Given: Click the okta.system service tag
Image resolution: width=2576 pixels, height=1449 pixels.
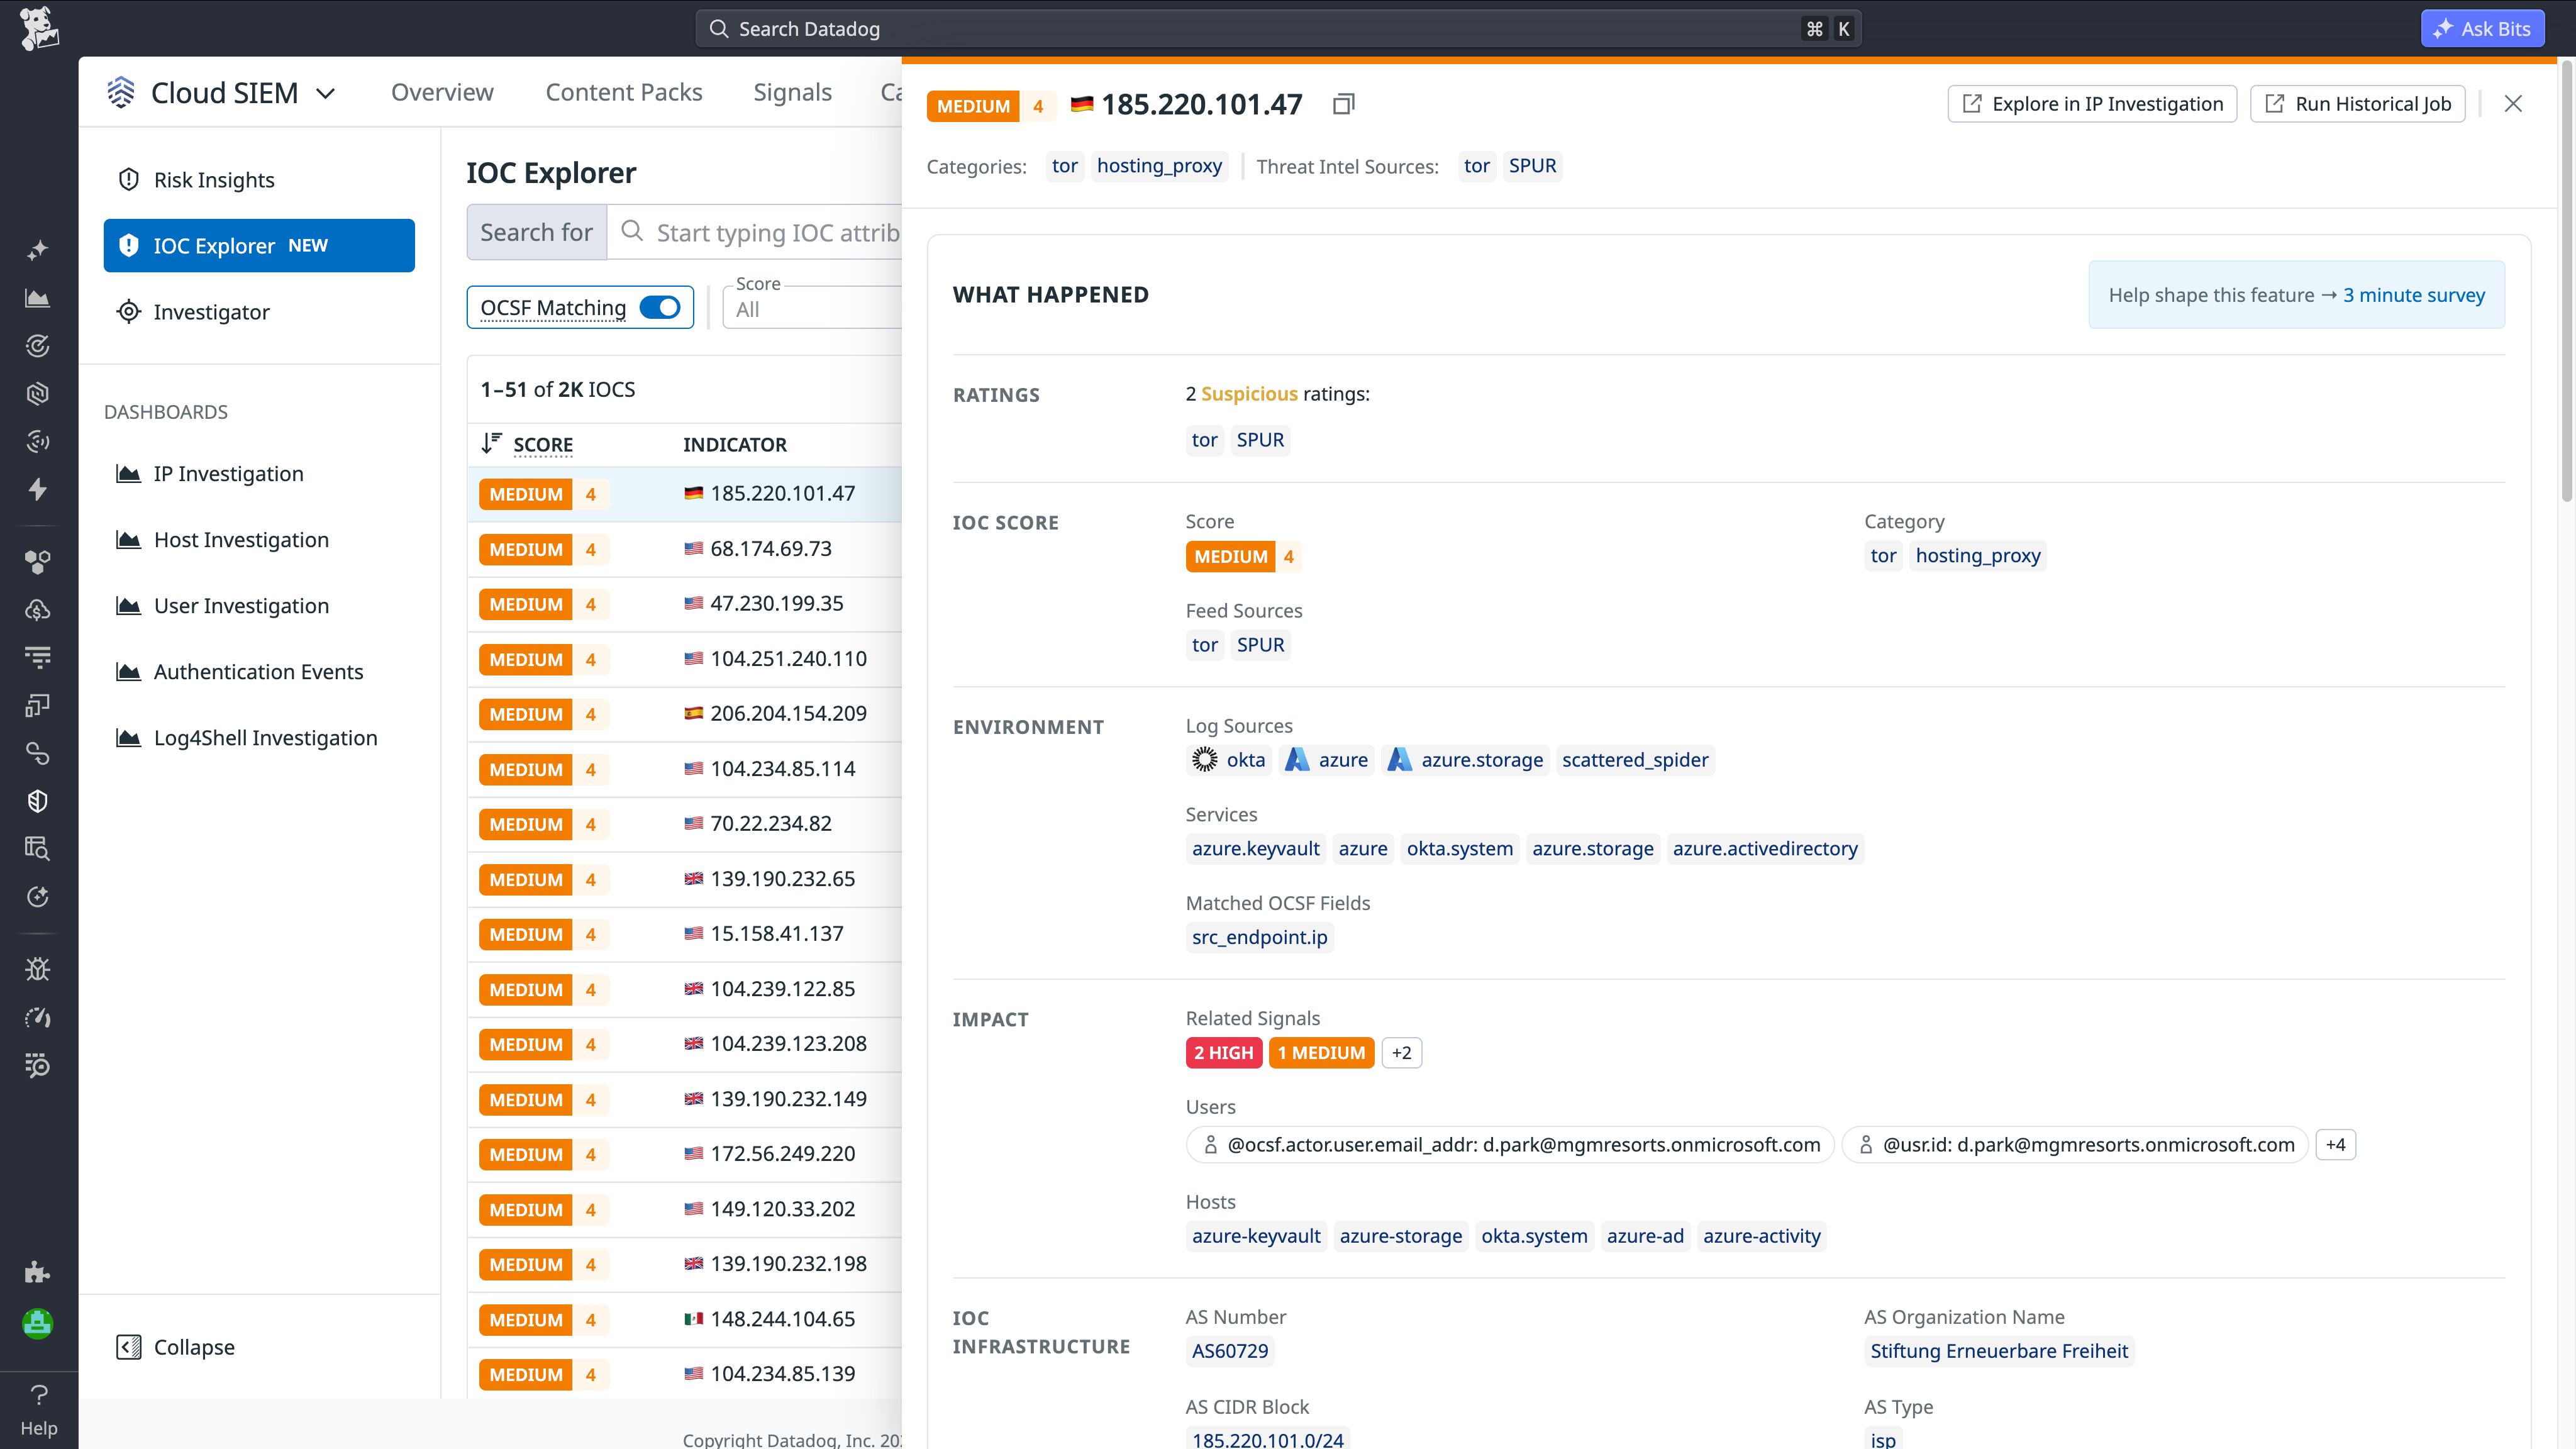Looking at the screenshot, I should (1460, 849).
